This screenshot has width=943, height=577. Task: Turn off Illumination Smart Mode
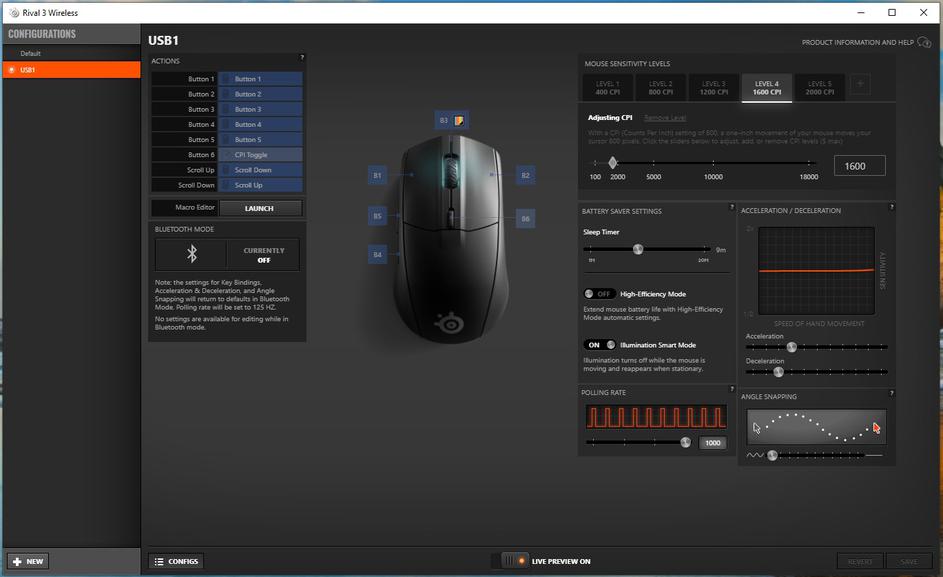[600, 345]
